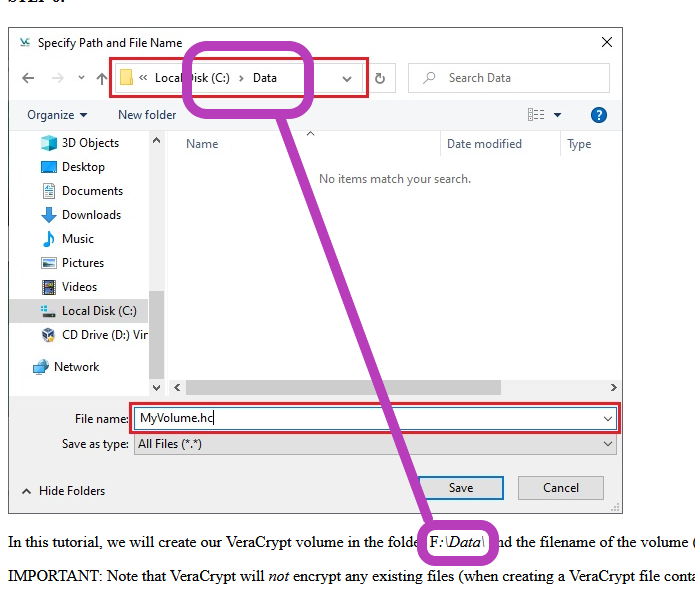This screenshot has width=695, height=589.
Task: Sort by the Name column header
Action: point(202,144)
